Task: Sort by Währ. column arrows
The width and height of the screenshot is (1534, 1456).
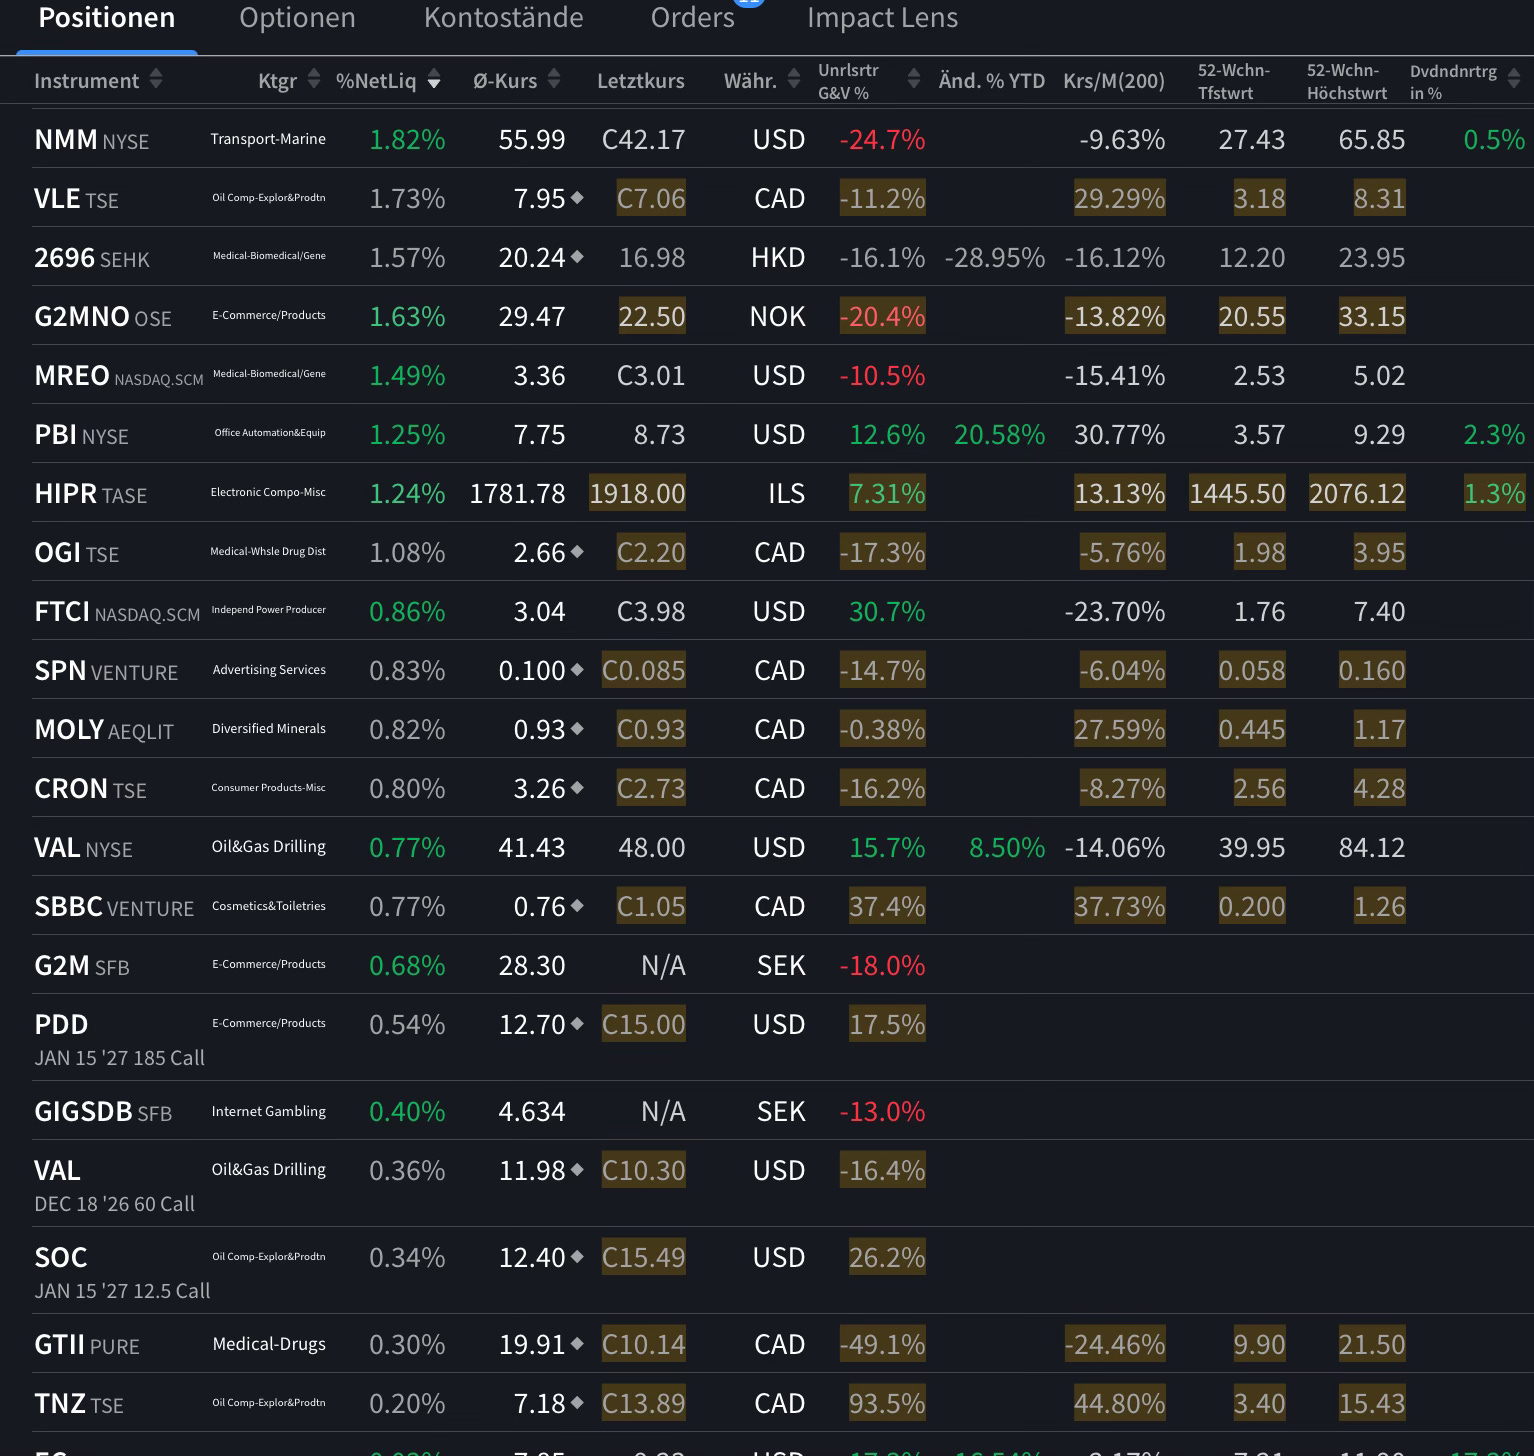Action: pyautogui.click(x=794, y=79)
